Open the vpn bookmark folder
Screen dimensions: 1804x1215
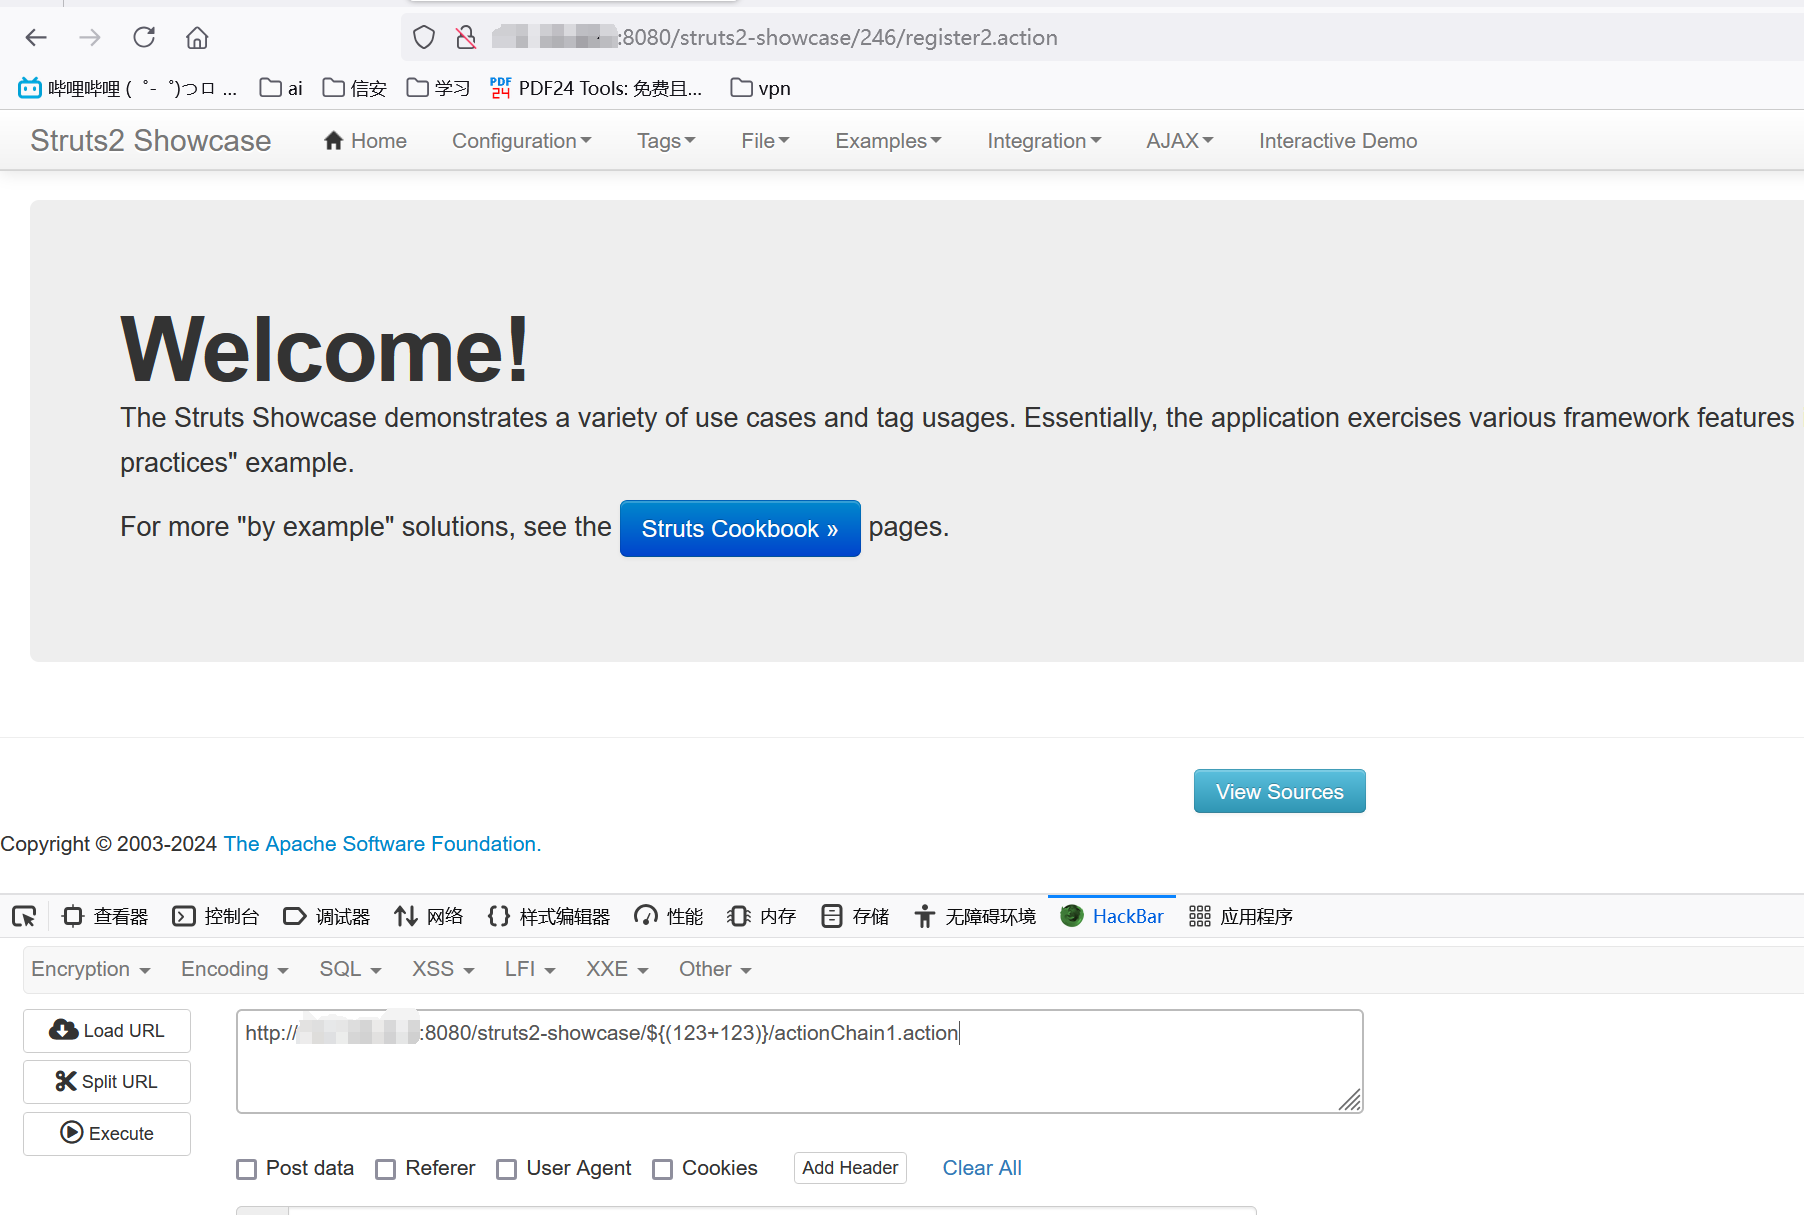click(760, 88)
